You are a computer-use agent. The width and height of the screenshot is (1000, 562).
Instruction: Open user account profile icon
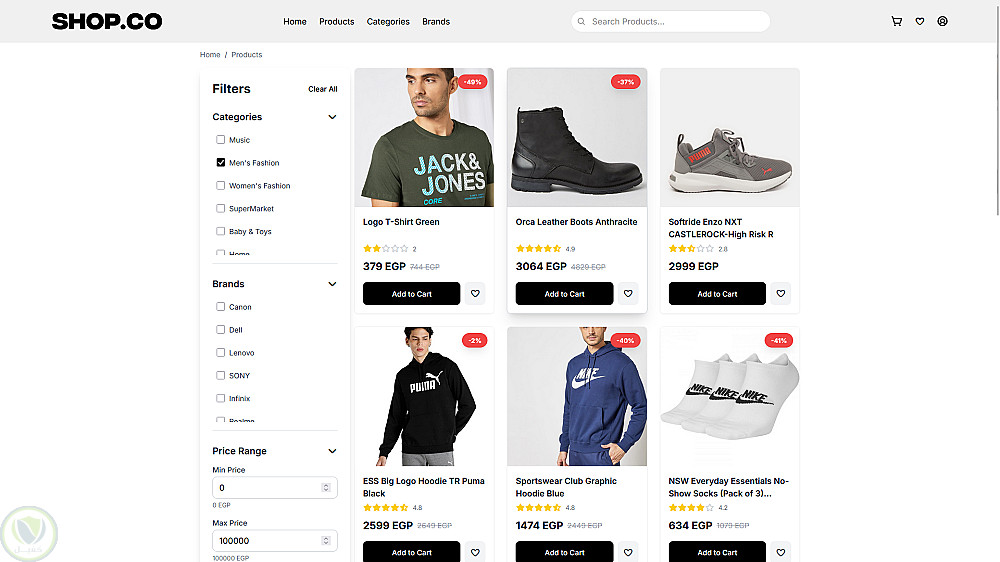pyautogui.click(x=942, y=21)
